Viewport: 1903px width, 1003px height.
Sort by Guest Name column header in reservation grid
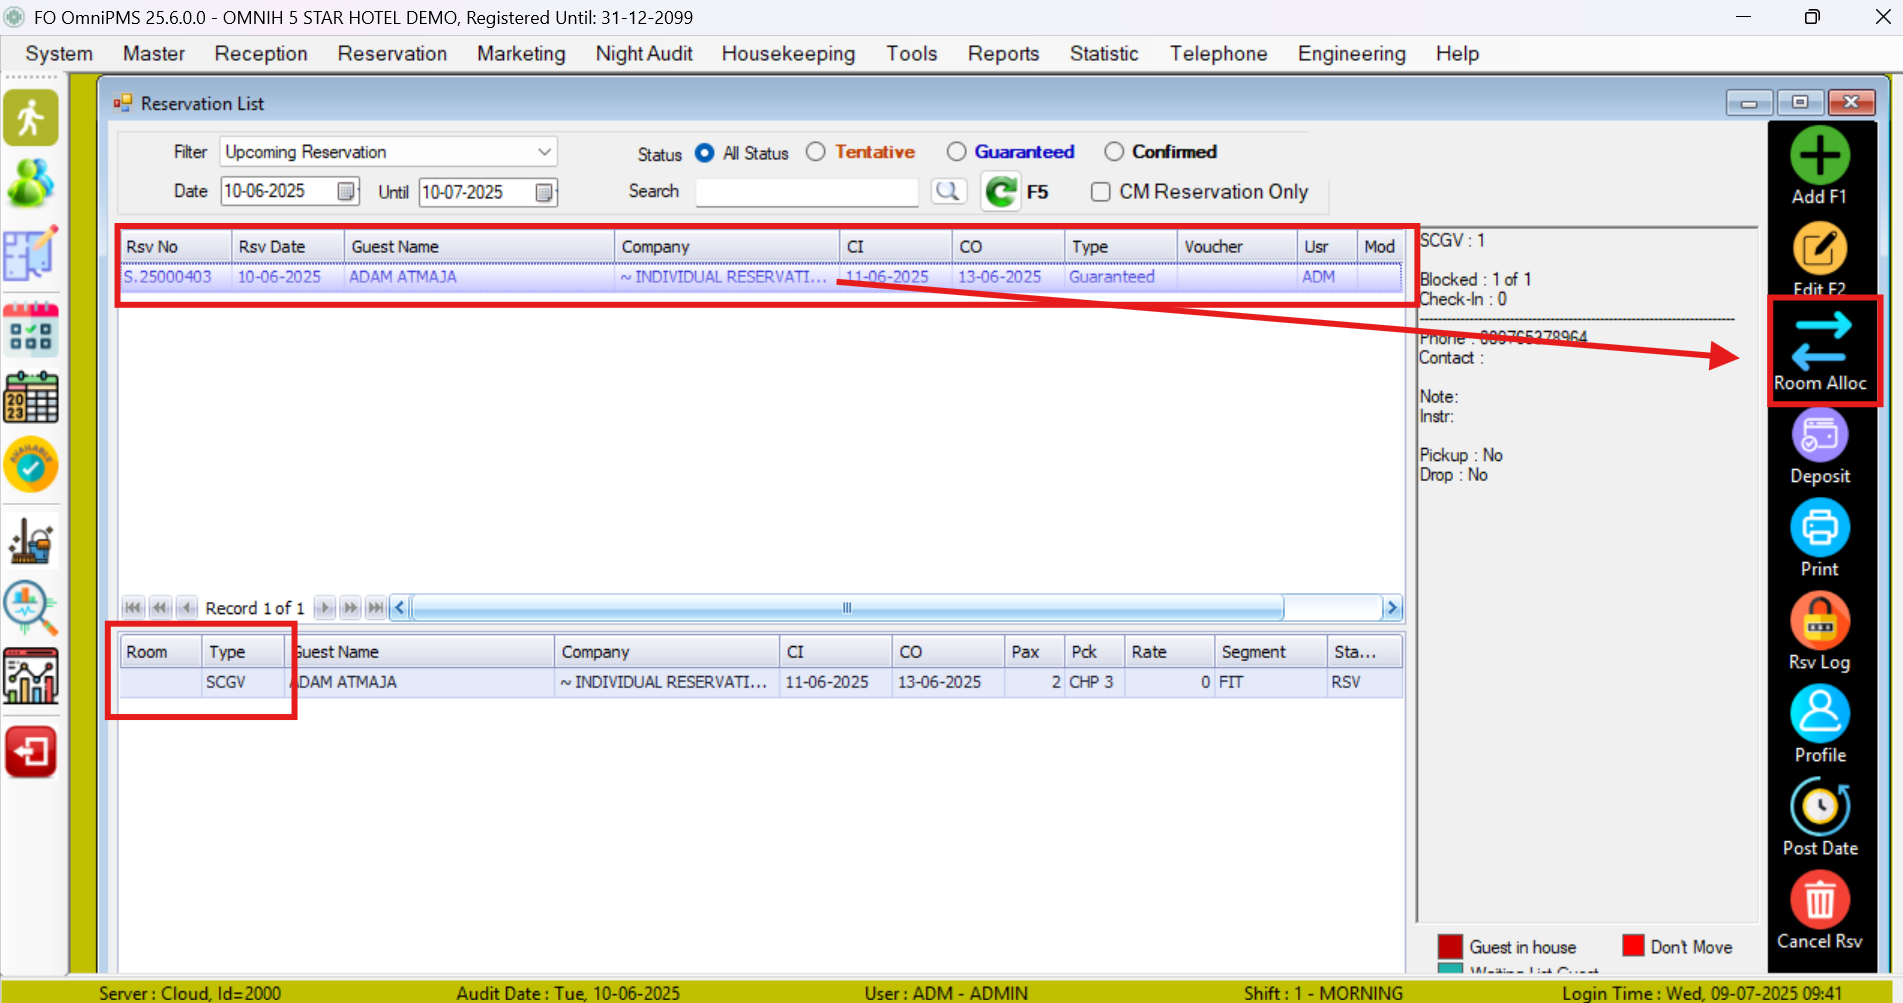(x=479, y=246)
